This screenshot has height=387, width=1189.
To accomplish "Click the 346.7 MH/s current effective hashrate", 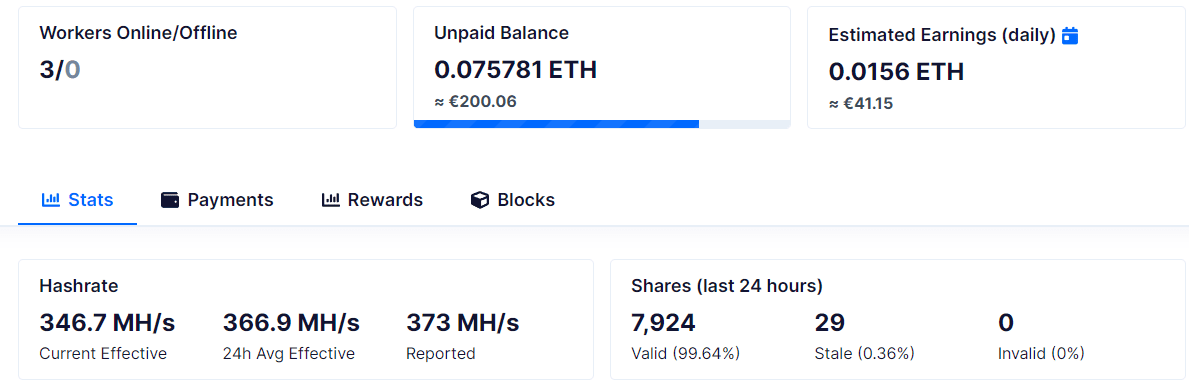I will tap(107, 322).
